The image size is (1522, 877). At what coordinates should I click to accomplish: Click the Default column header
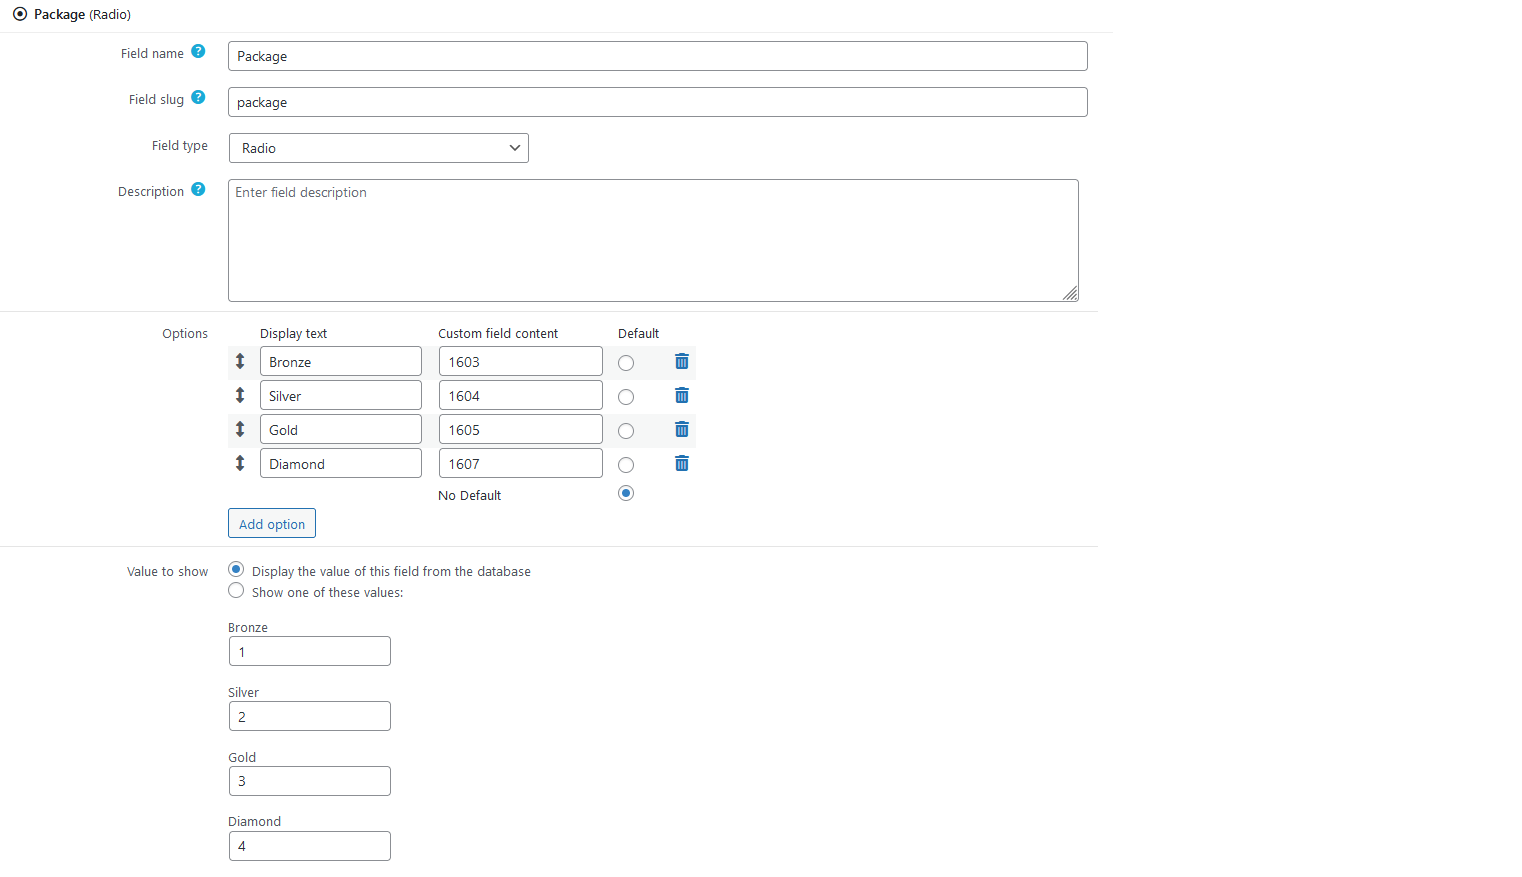tap(638, 333)
